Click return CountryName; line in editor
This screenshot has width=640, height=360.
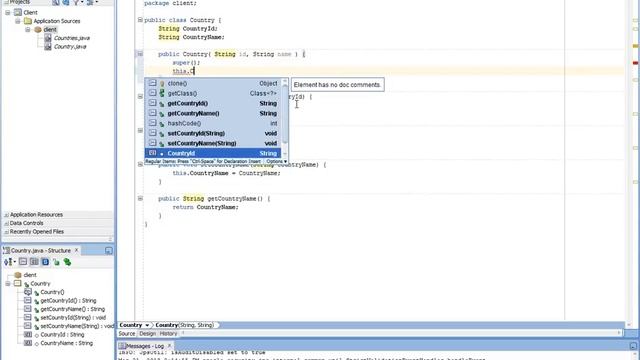click(205, 207)
